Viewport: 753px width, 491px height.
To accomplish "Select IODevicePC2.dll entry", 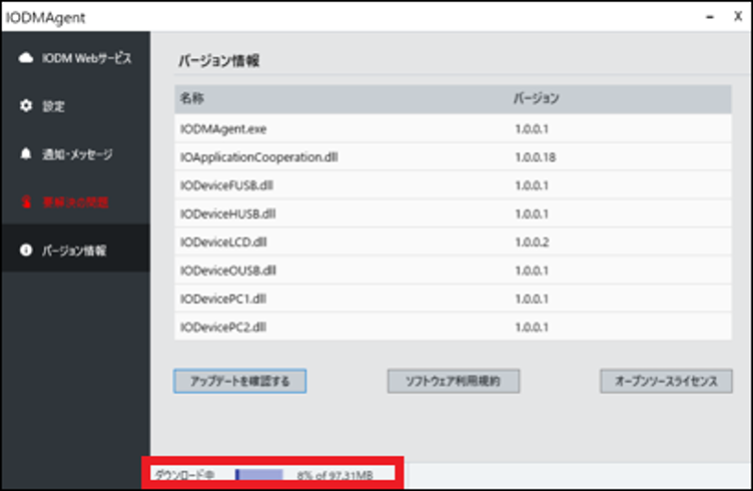I will click(223, 327).
